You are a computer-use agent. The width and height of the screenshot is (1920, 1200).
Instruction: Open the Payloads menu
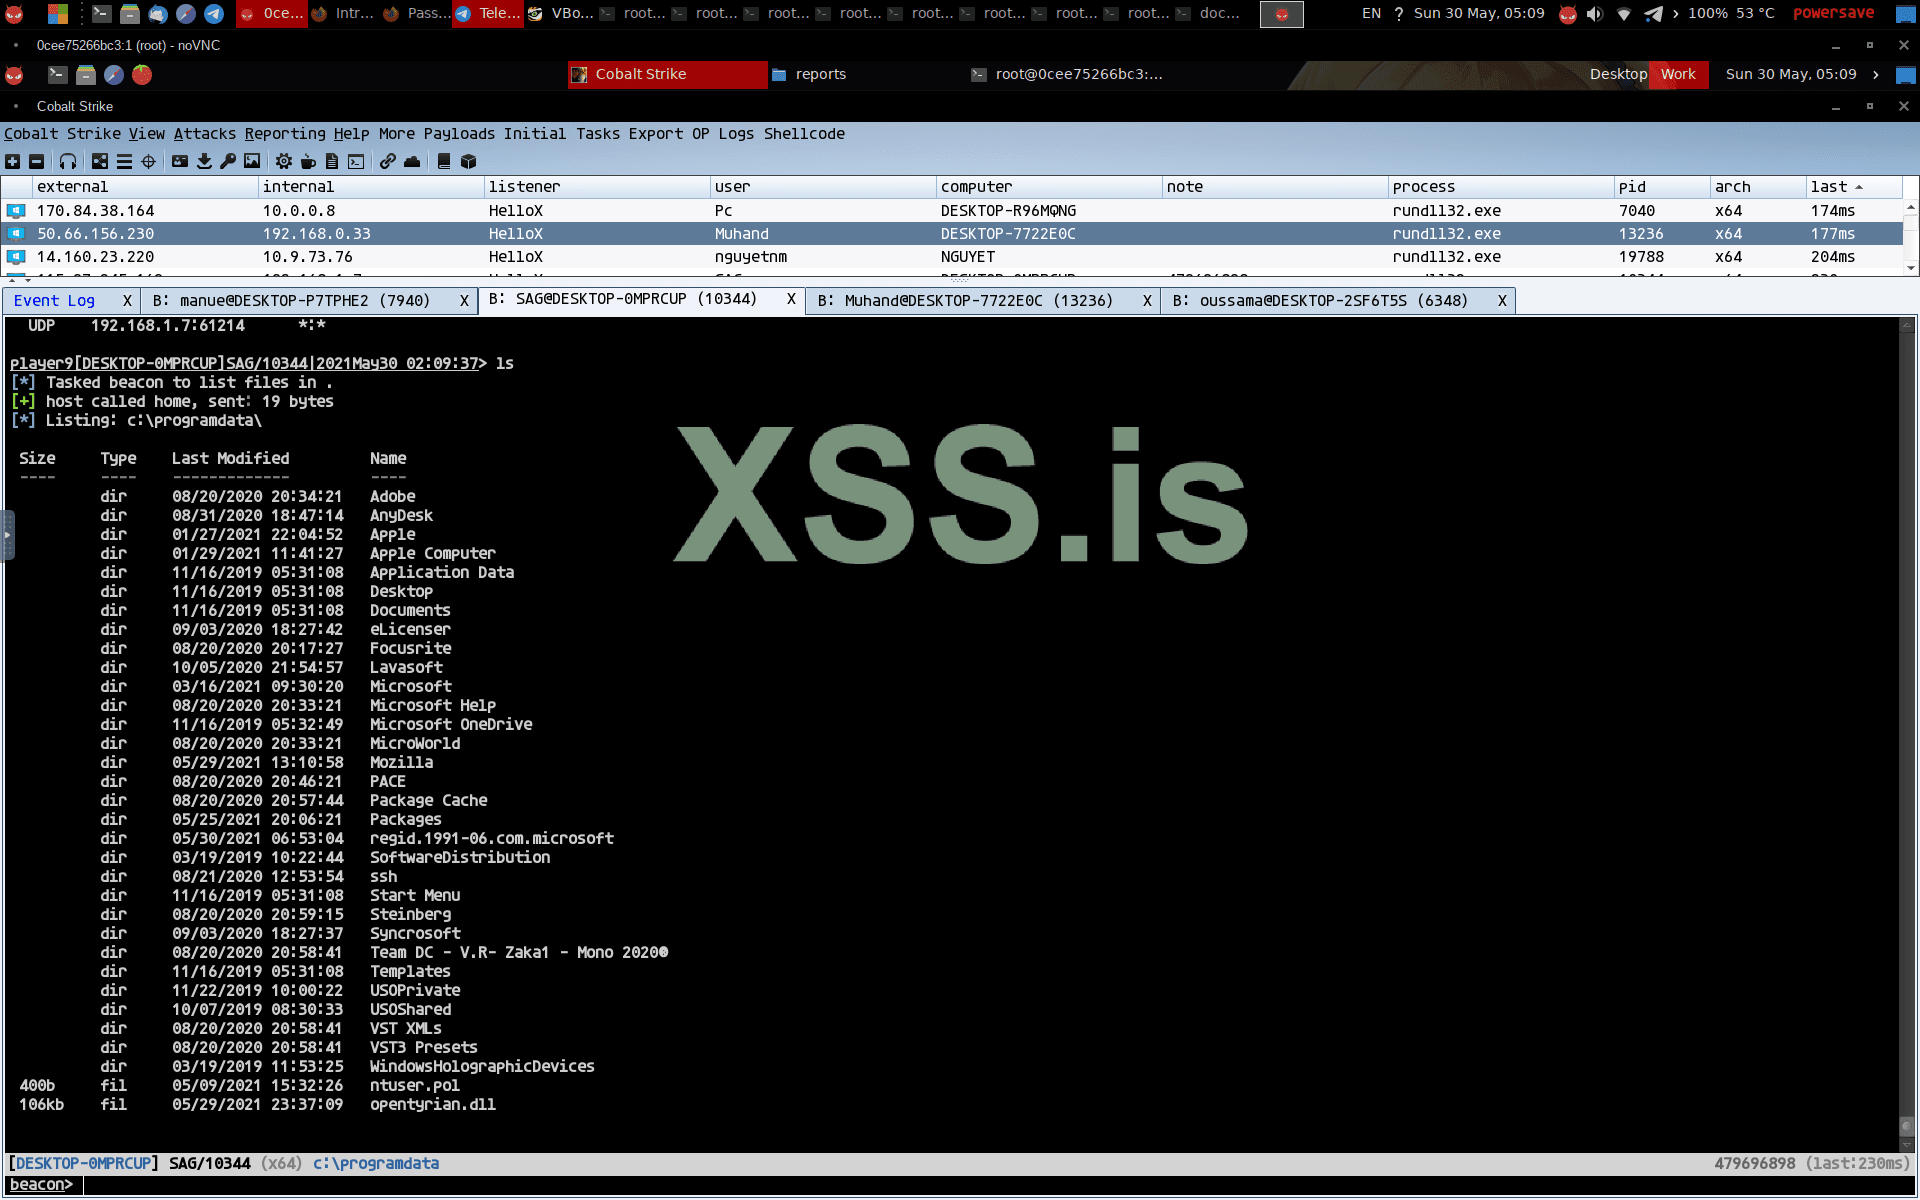click(459, 134)
